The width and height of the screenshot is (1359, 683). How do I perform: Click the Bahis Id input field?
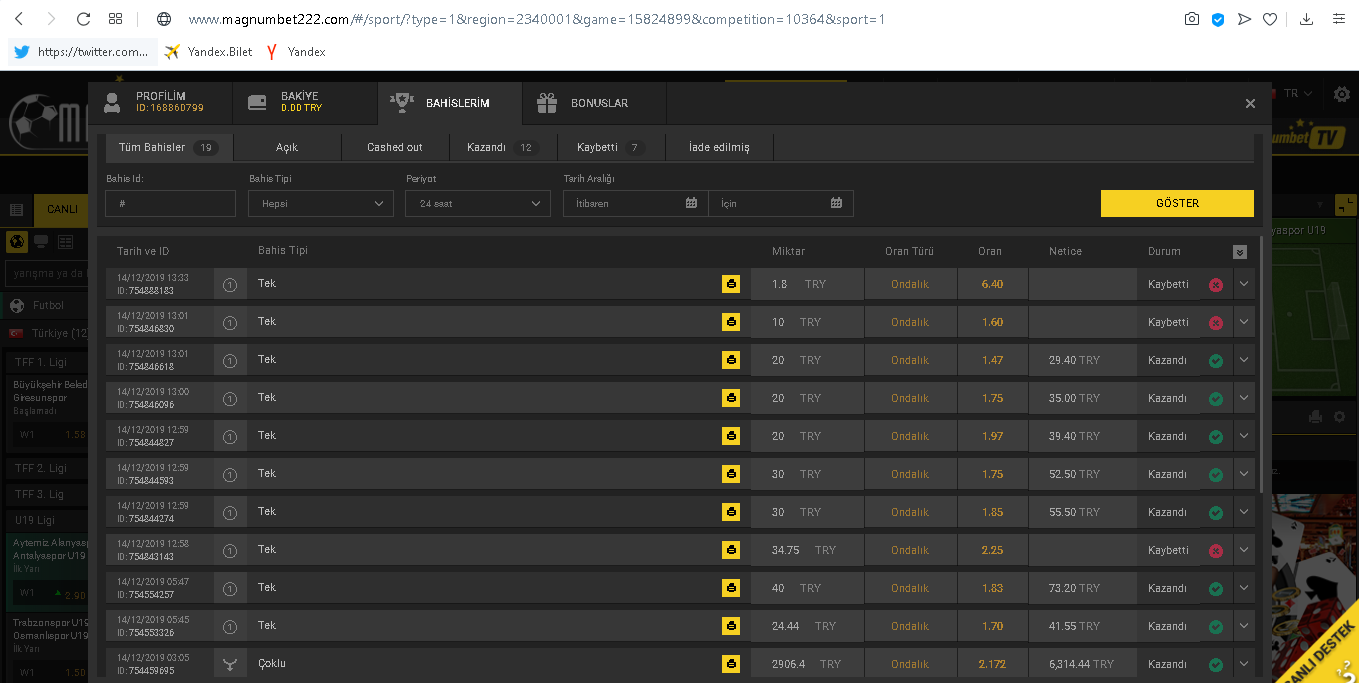(x=170, y=203)
